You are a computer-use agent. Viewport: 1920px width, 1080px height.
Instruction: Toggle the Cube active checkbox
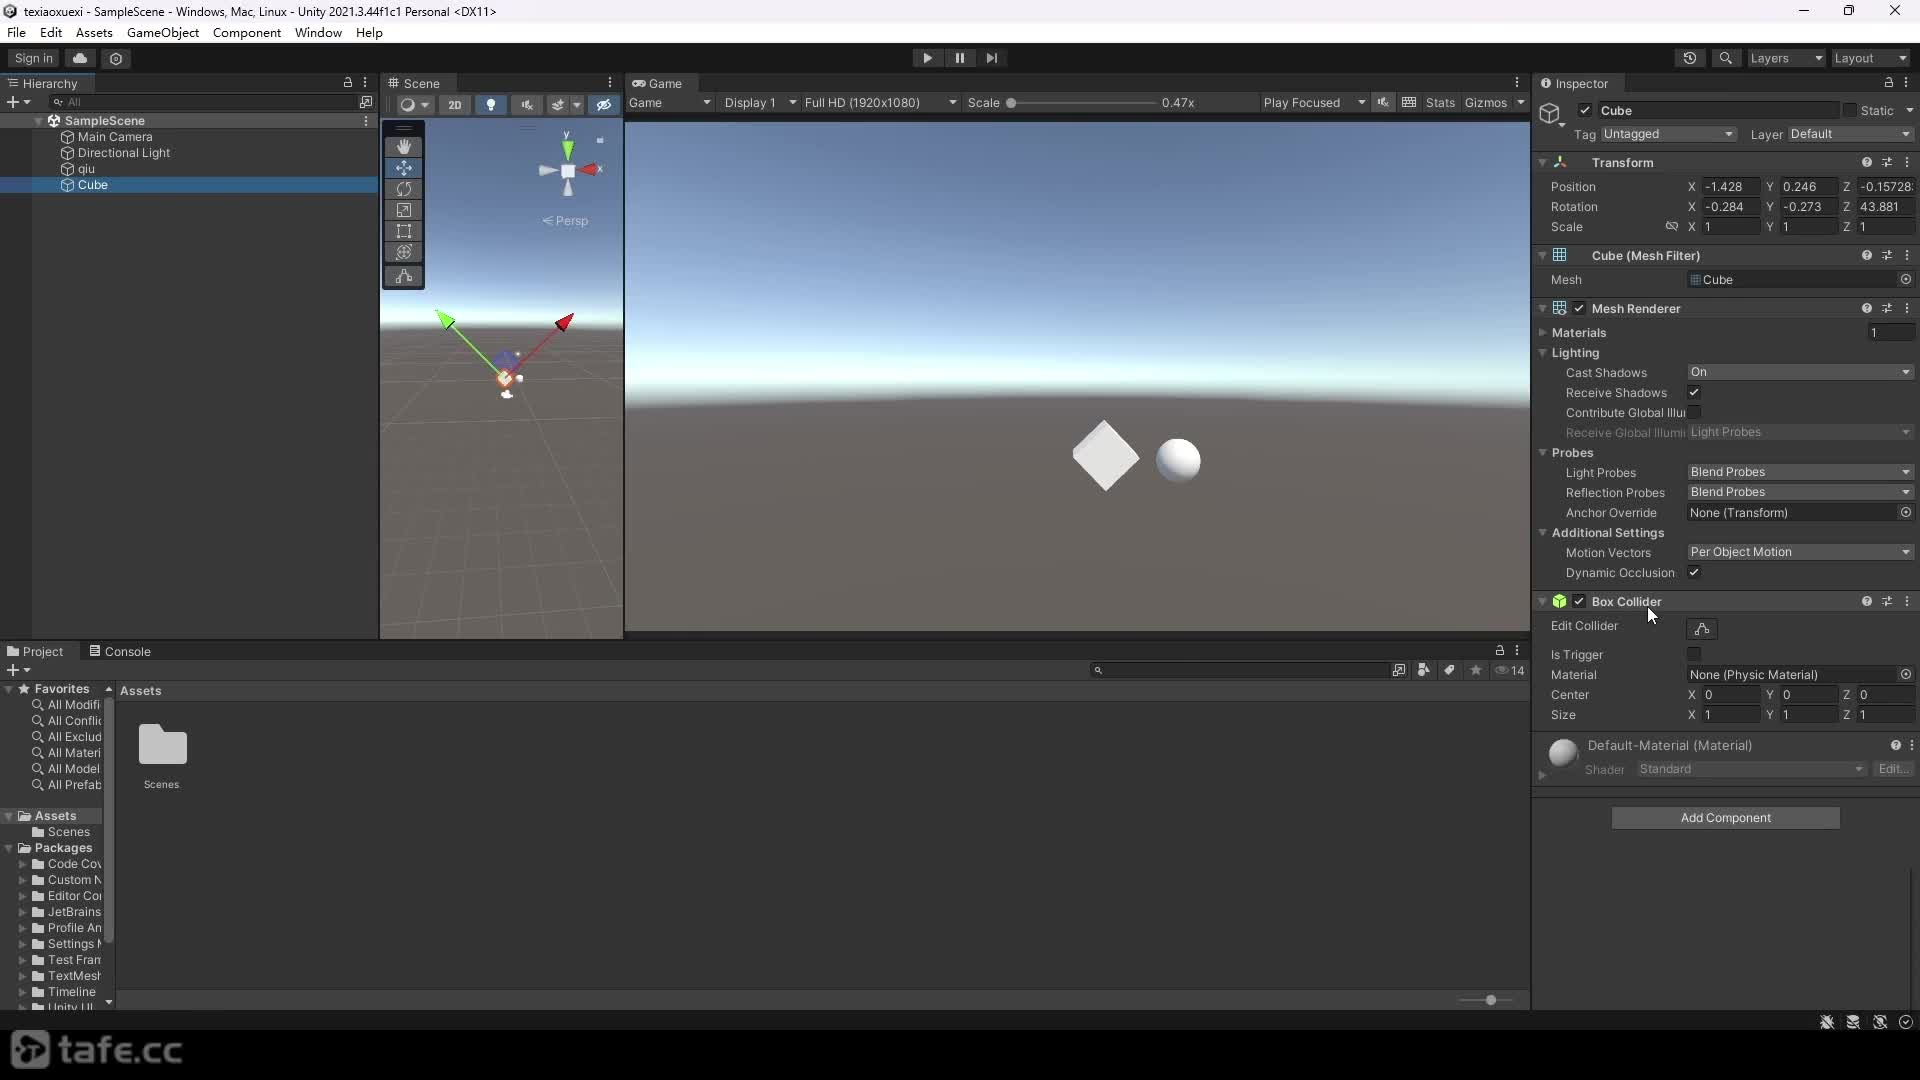(x=1585, y=111)
